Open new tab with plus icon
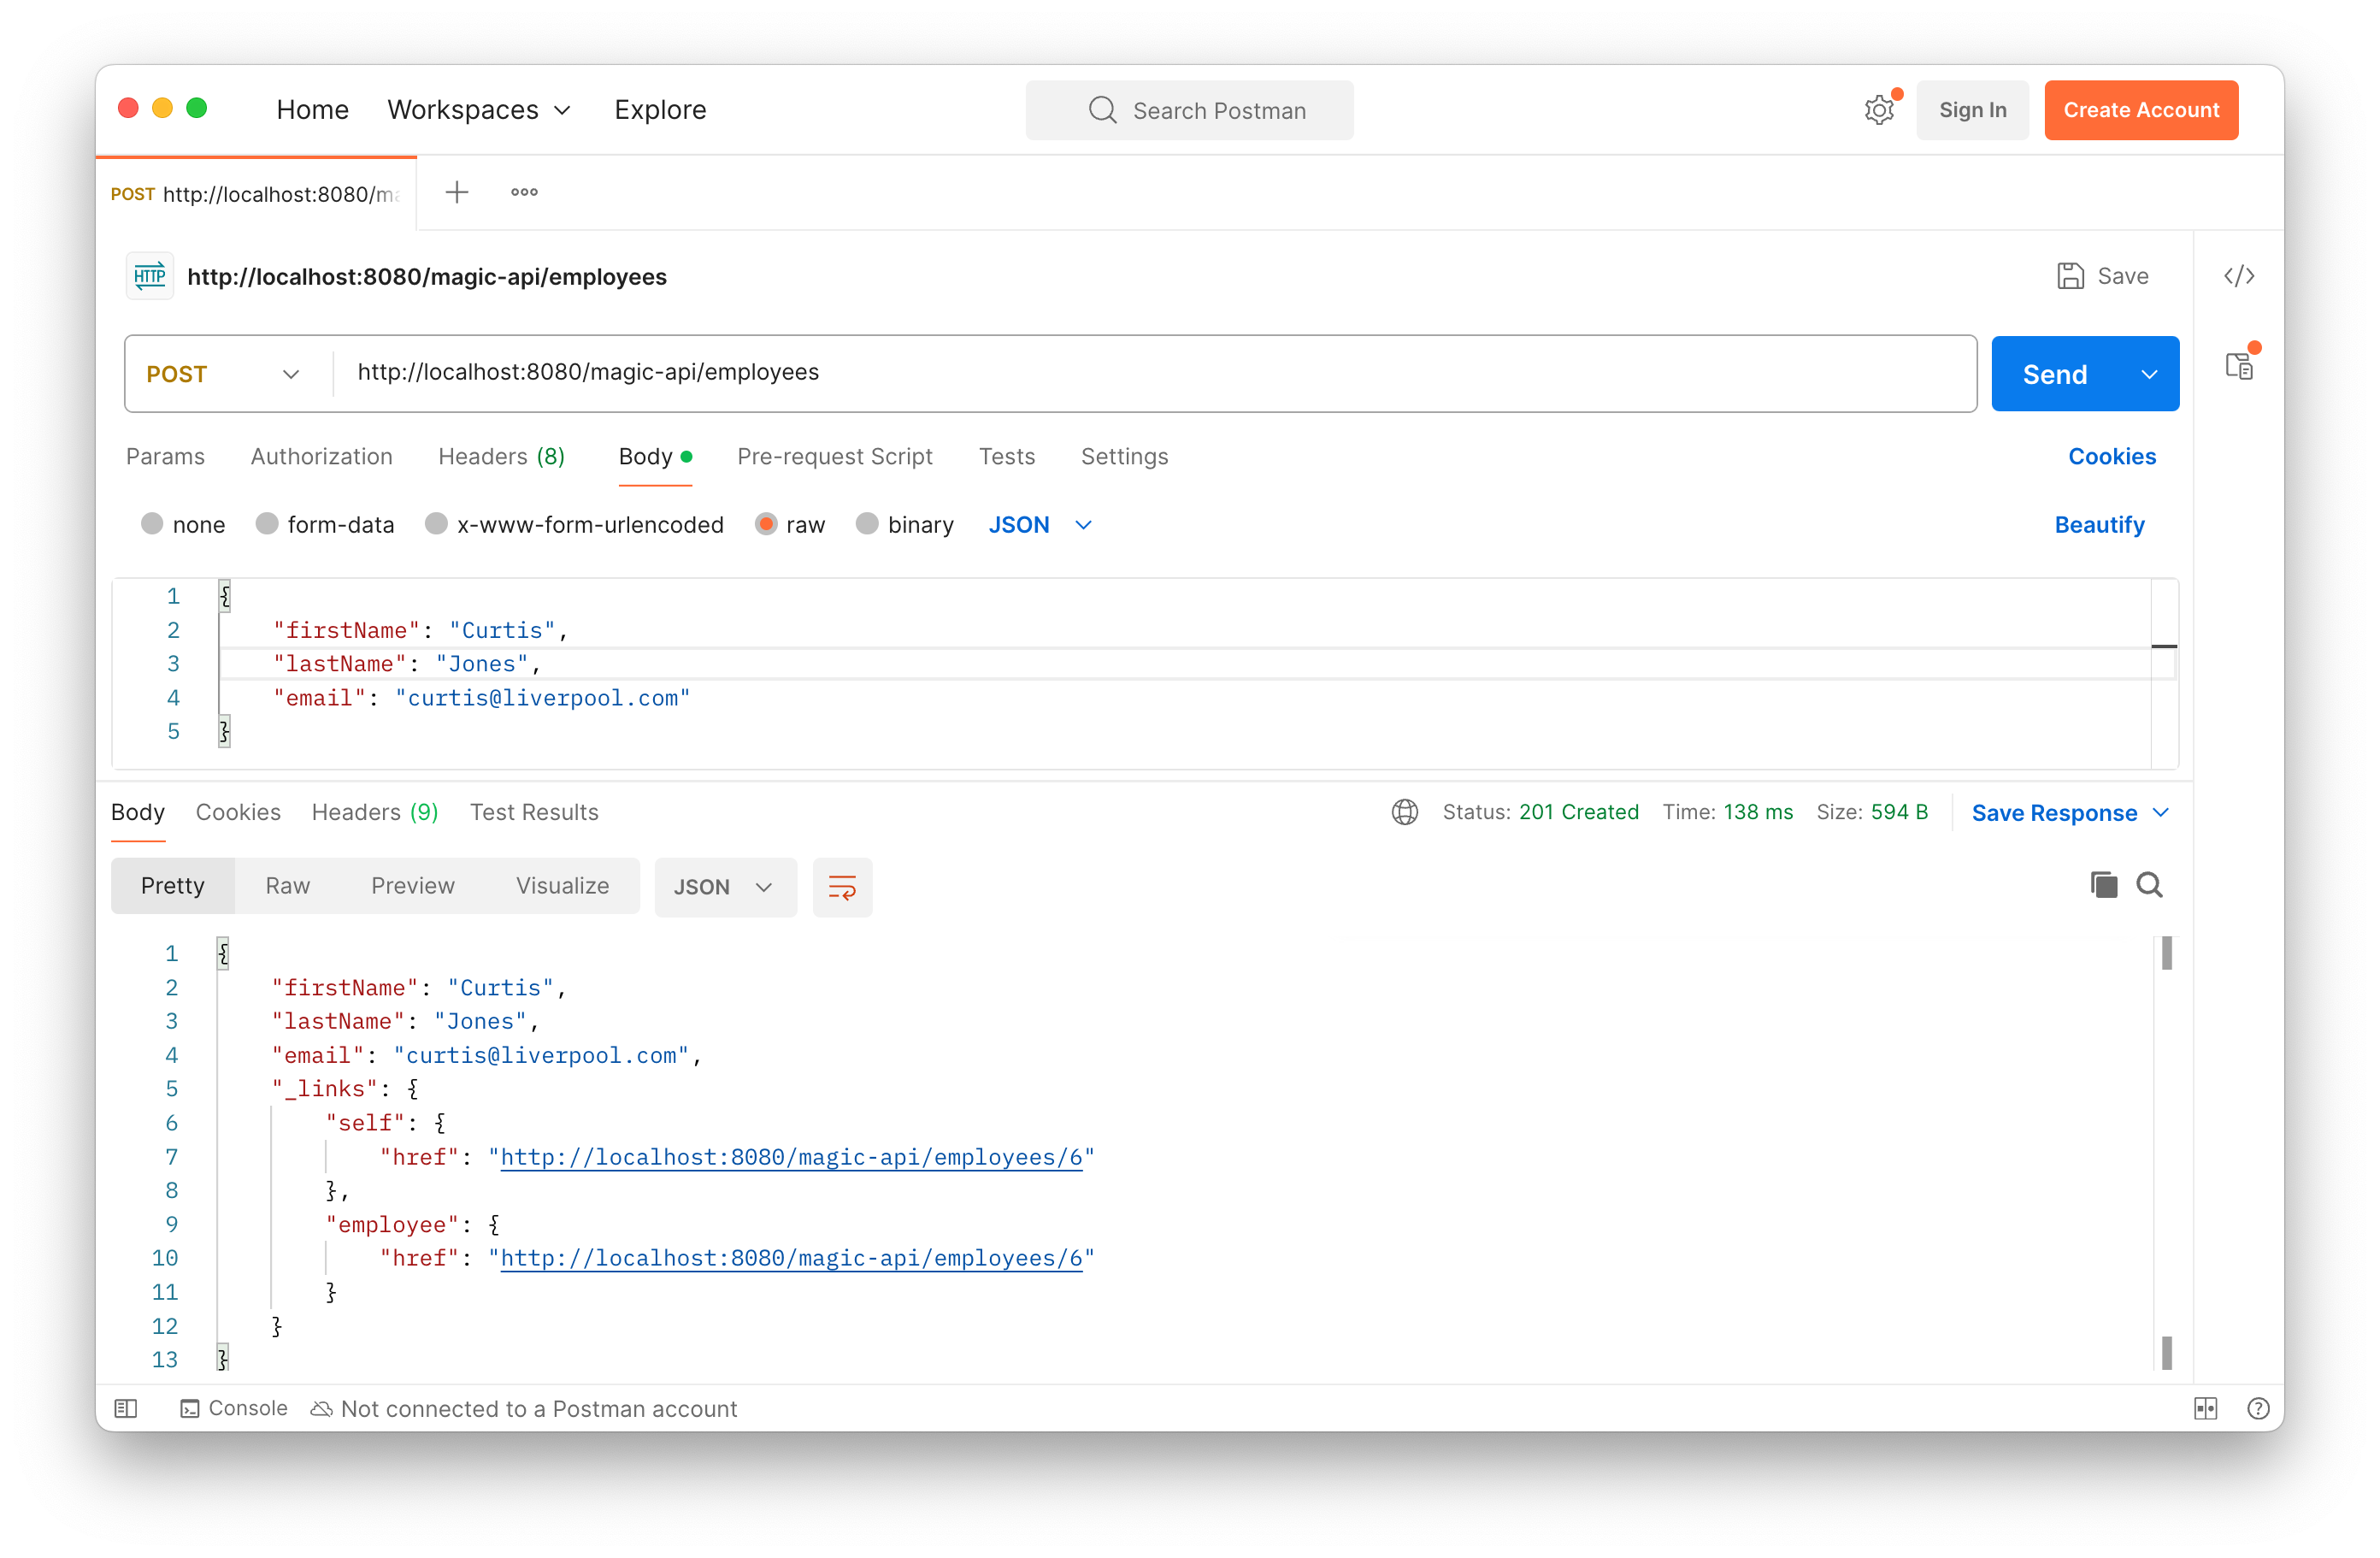This screenshot has height=1558, width=2380. click(x=457, y=192)
